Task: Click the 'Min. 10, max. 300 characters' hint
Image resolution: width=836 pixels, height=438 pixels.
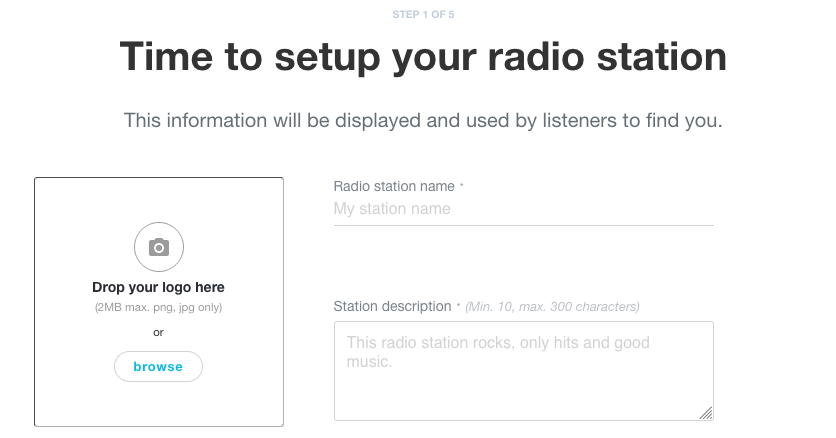Action: [x=552, y=307]
